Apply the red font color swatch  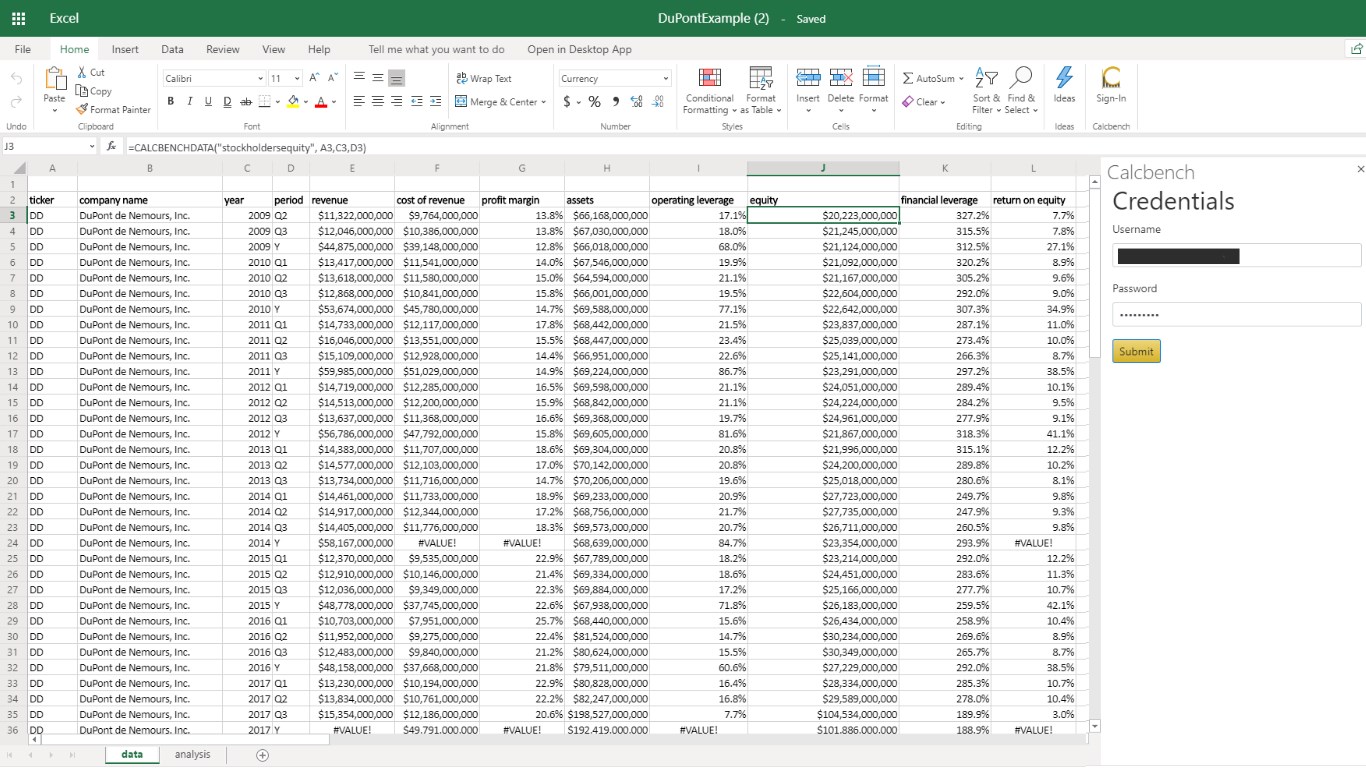(x=320, y=102)
